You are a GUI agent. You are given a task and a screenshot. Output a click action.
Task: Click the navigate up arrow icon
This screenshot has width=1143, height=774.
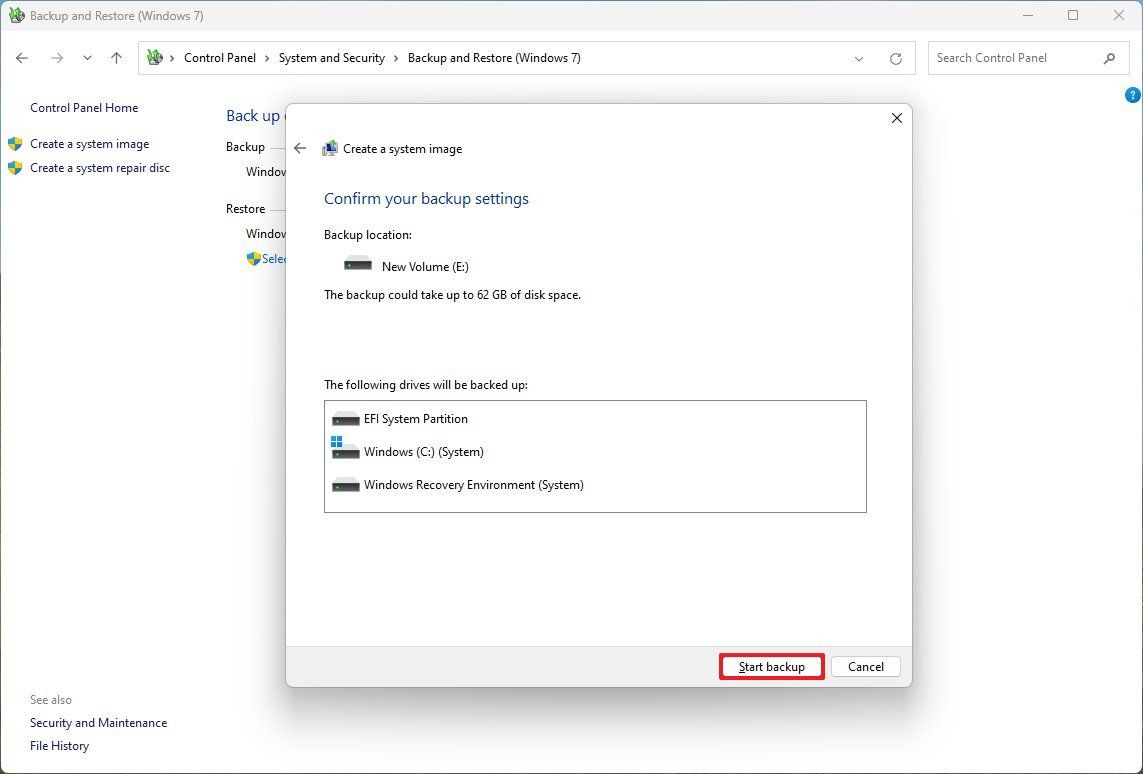[x=116, y=58]
